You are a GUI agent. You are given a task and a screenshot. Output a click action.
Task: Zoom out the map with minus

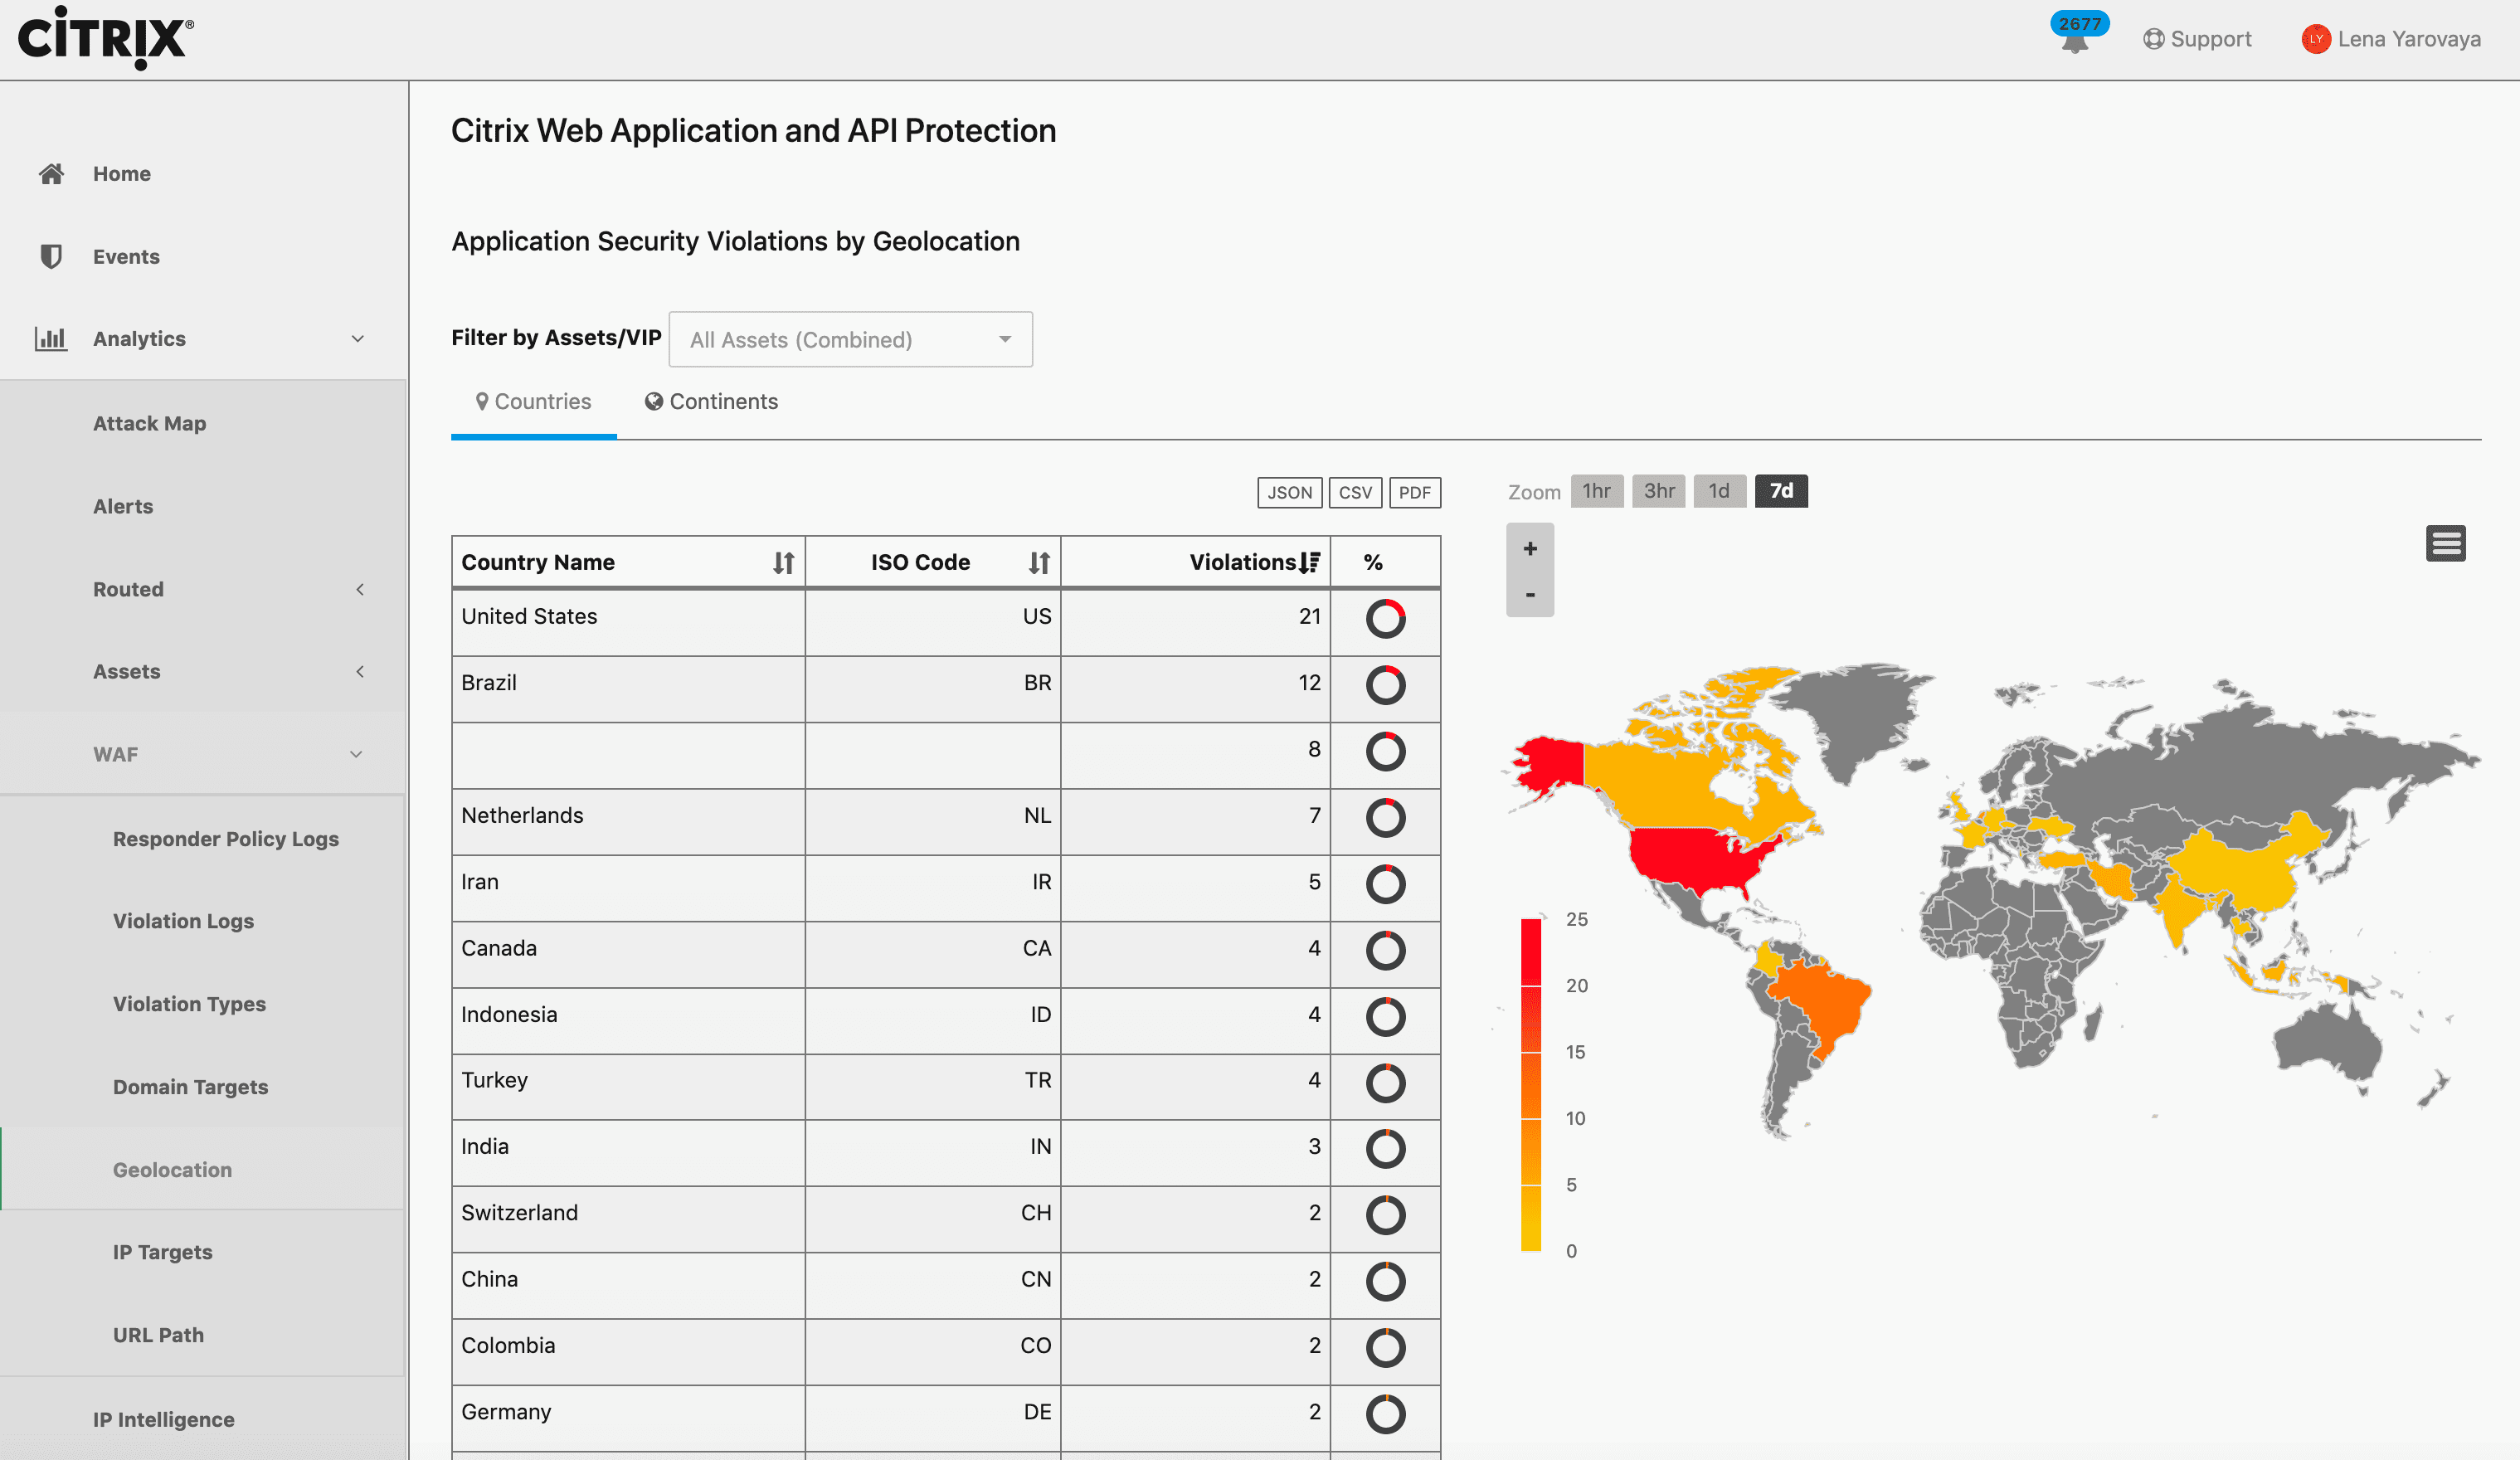pyautogui.click(x=1530, y=594)
